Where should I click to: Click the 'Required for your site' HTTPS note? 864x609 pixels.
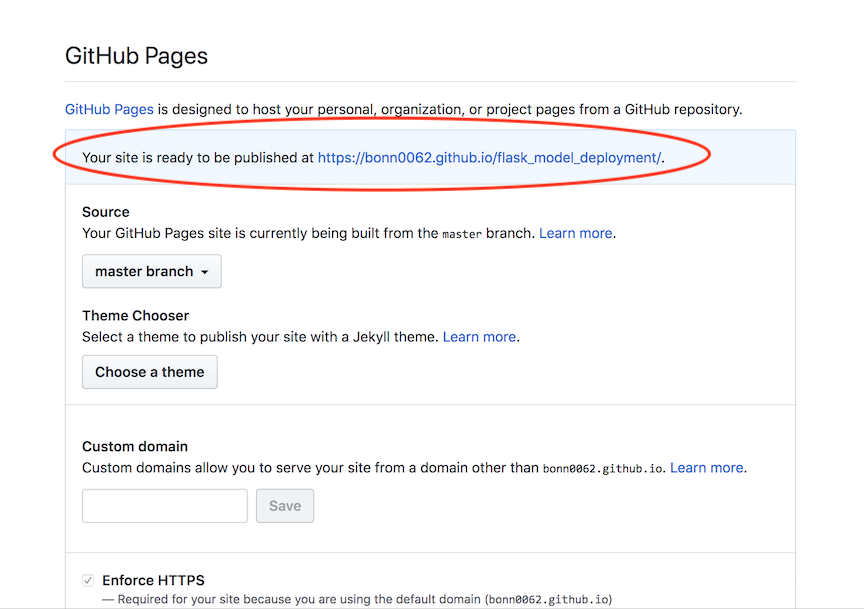[300, 599]
